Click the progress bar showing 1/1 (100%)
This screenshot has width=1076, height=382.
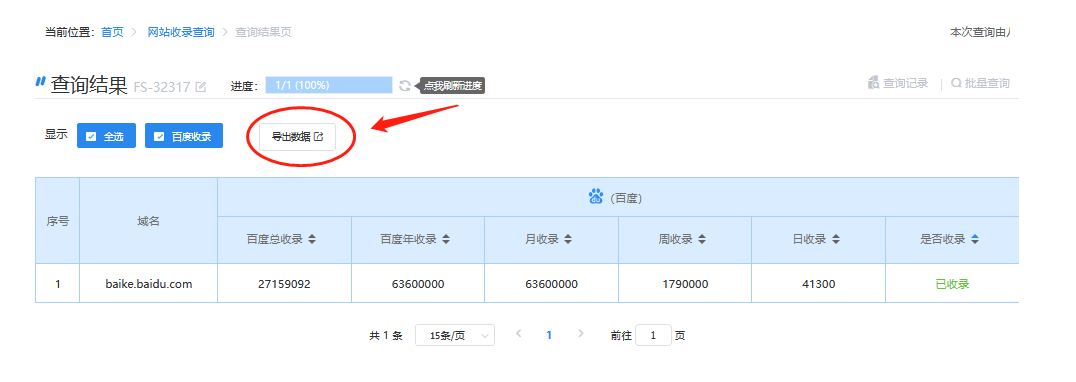tap(329, 85)
